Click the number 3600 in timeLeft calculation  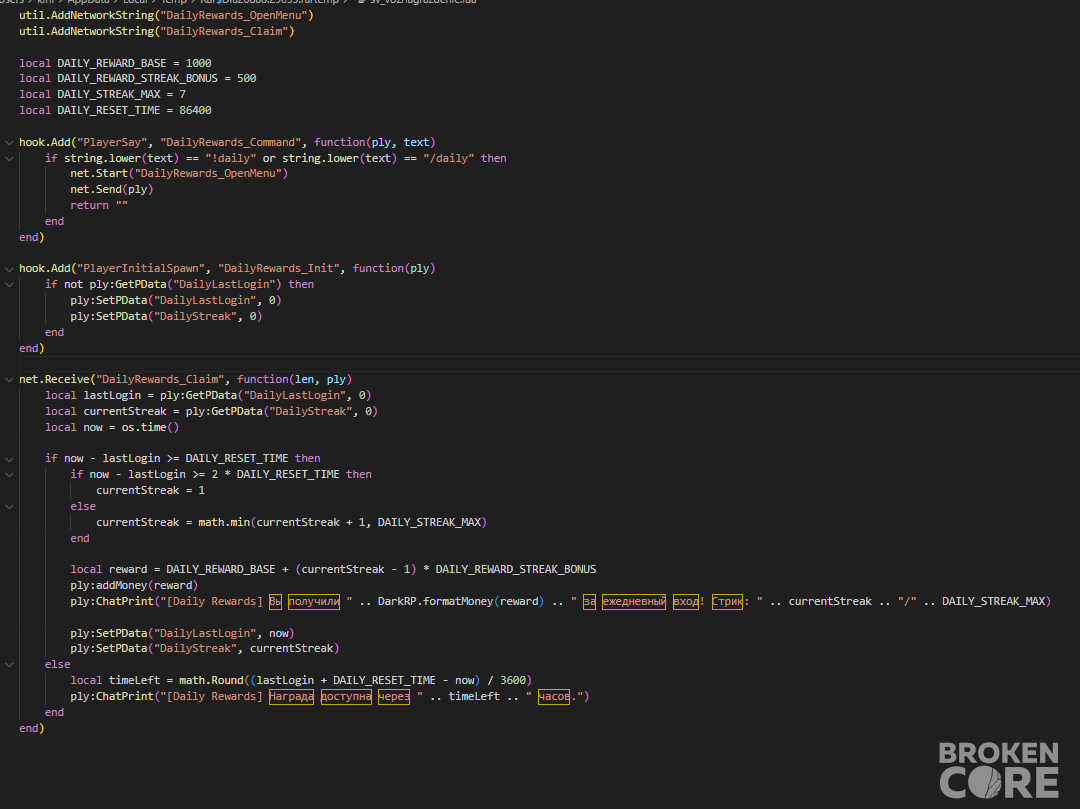pyautogui.click(x=512, y=680)
